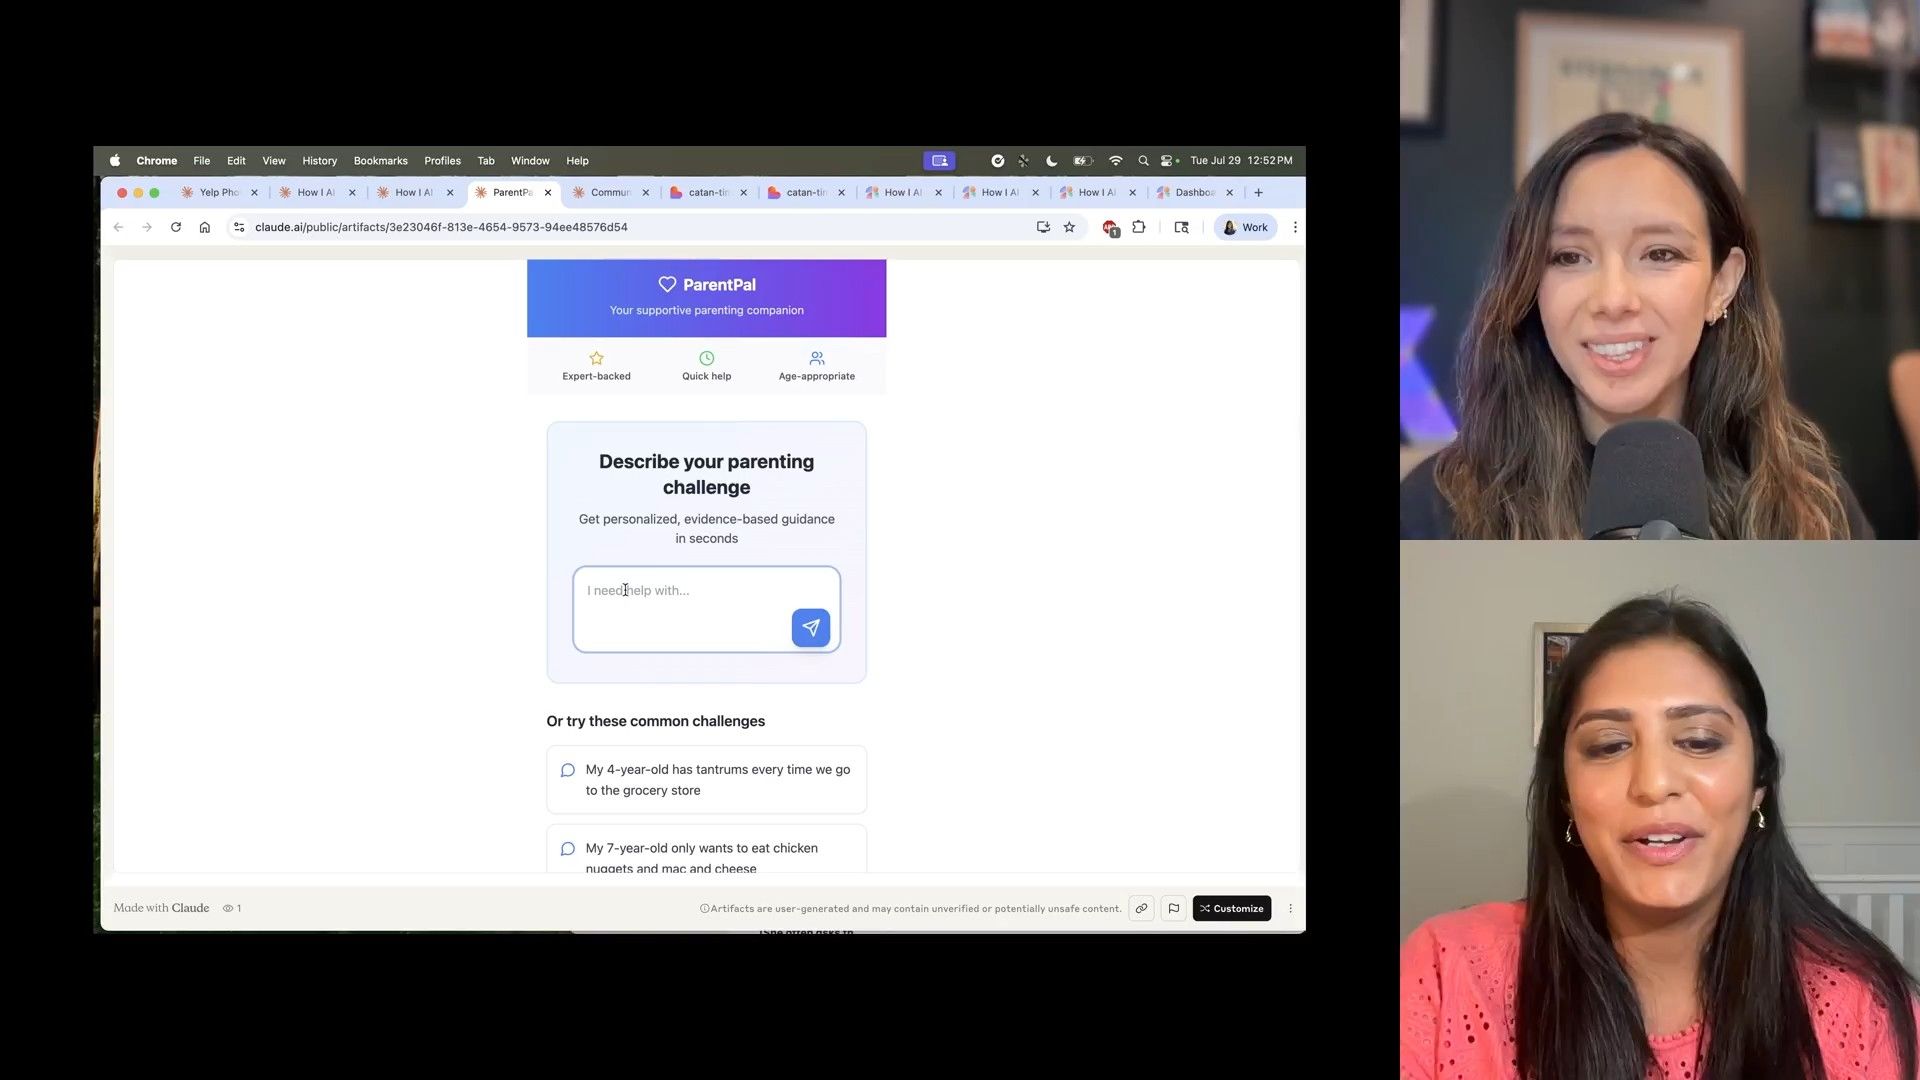The height and width of the screenshot is (1080, 1920).
Task: Open the File menu
Action: tap(202, 160)
